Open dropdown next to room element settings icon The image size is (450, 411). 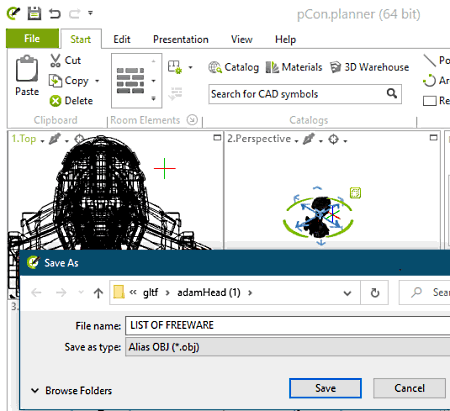[190, 67]
